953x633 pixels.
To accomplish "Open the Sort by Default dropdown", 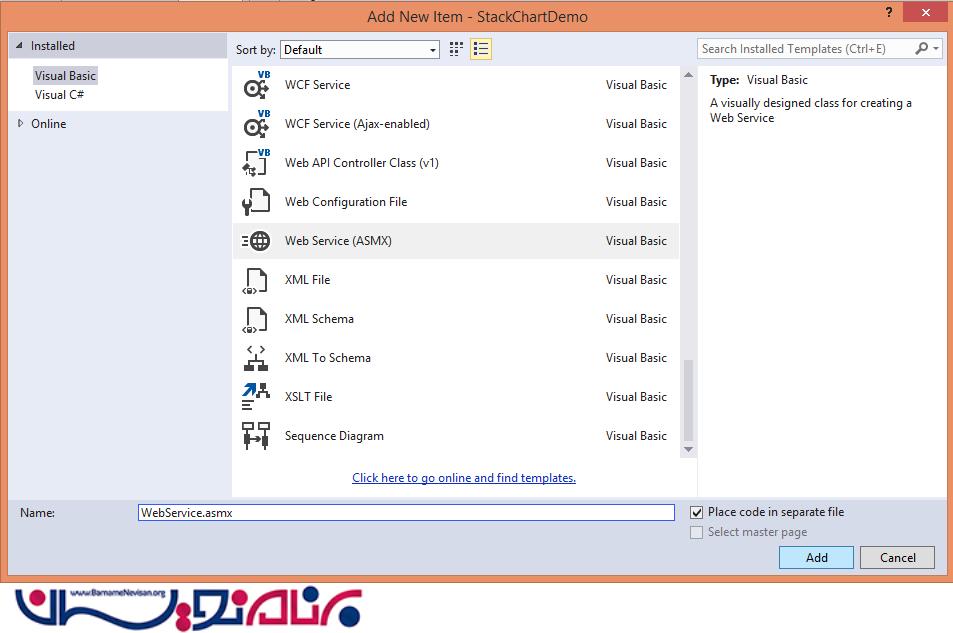I will point(360,50).
